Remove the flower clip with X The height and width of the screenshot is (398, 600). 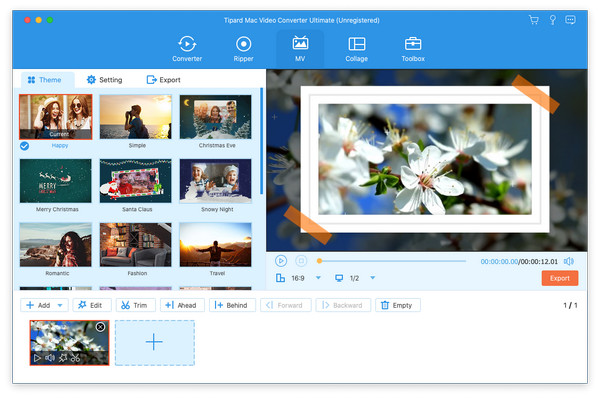coord(100,327)
